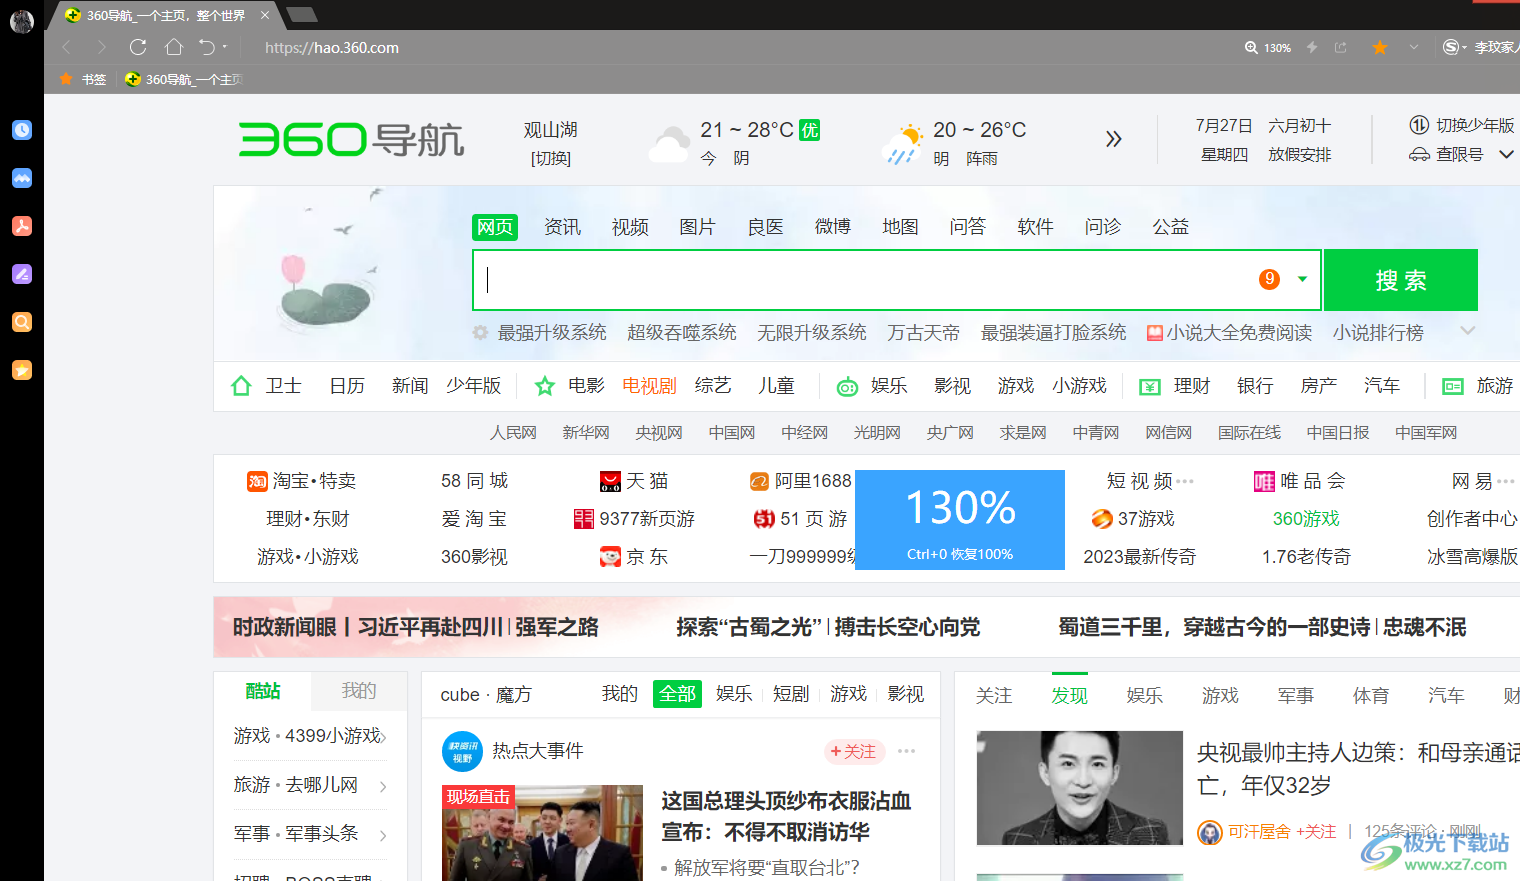The height and width of the screenshot is (881, 1520).
Task: Open the 放假安排 link
Action: pyautogui.click(x=1300, y=154)
